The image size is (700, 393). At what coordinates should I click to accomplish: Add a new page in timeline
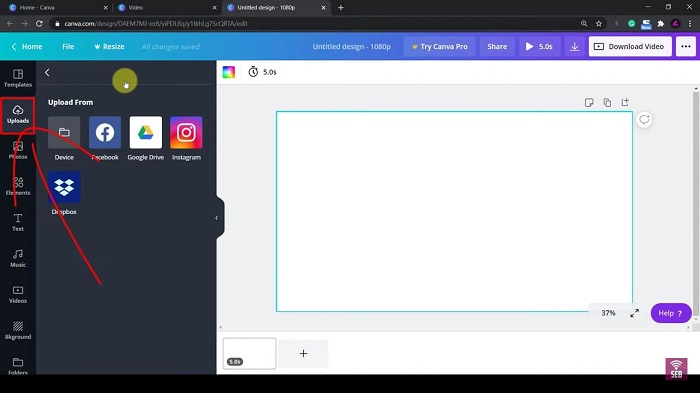[304, 353]
